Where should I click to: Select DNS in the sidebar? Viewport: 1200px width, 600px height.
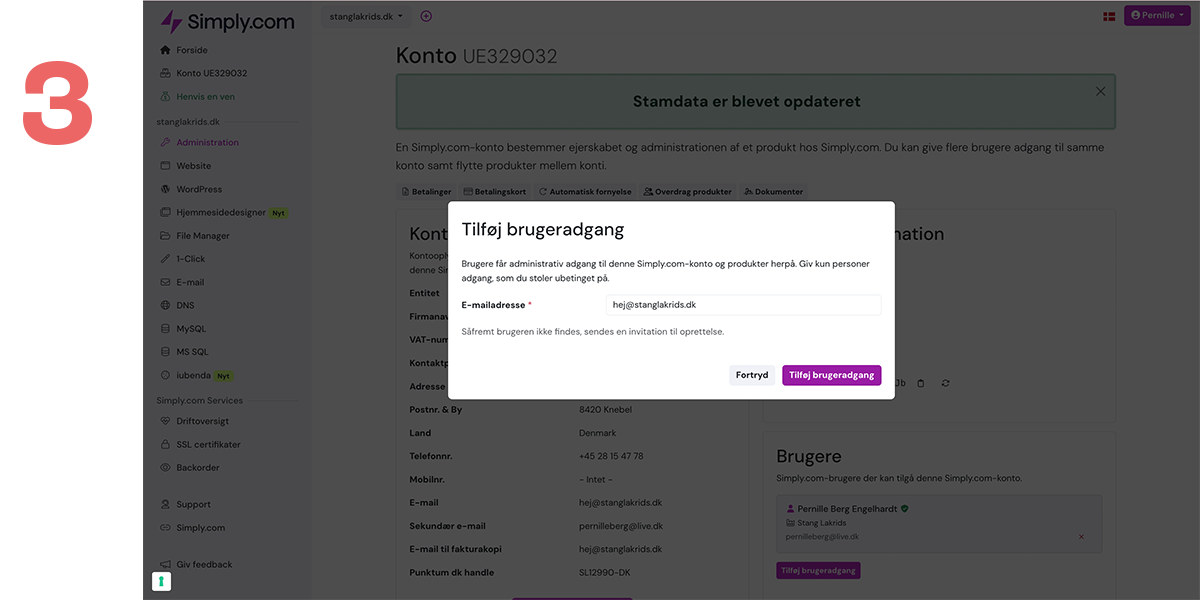pyautogui.click(x=187, y=305)
